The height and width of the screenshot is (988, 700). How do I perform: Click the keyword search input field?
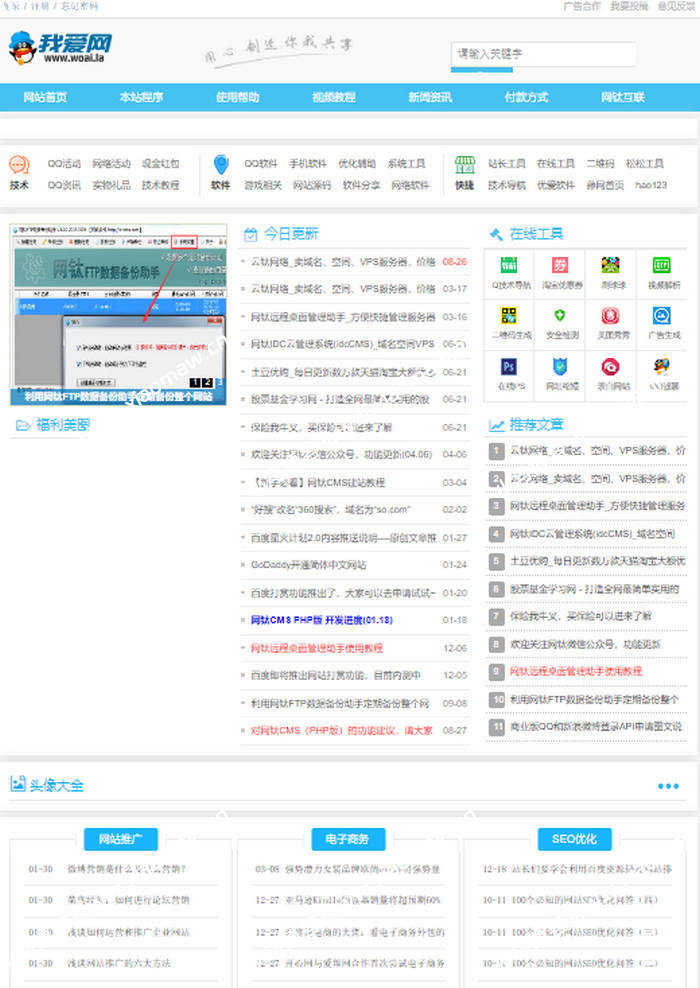coord(543,54)
